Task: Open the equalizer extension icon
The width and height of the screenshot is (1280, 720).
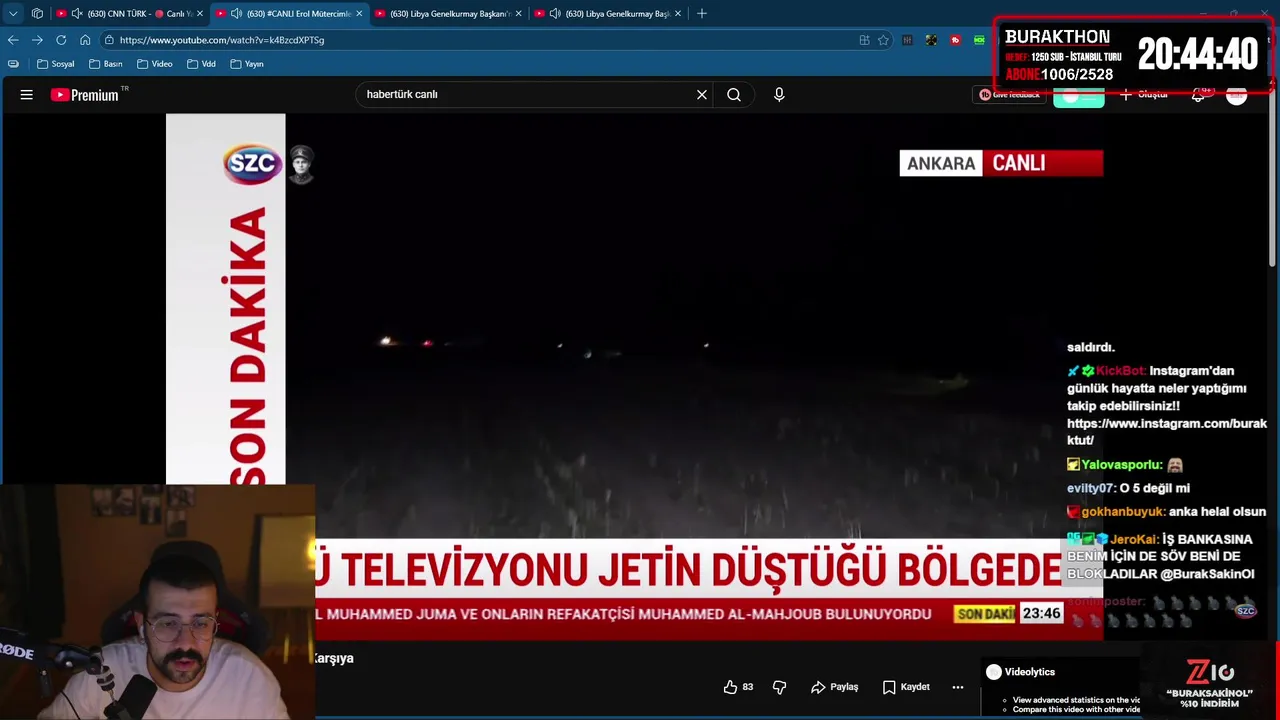Action: 907,40
